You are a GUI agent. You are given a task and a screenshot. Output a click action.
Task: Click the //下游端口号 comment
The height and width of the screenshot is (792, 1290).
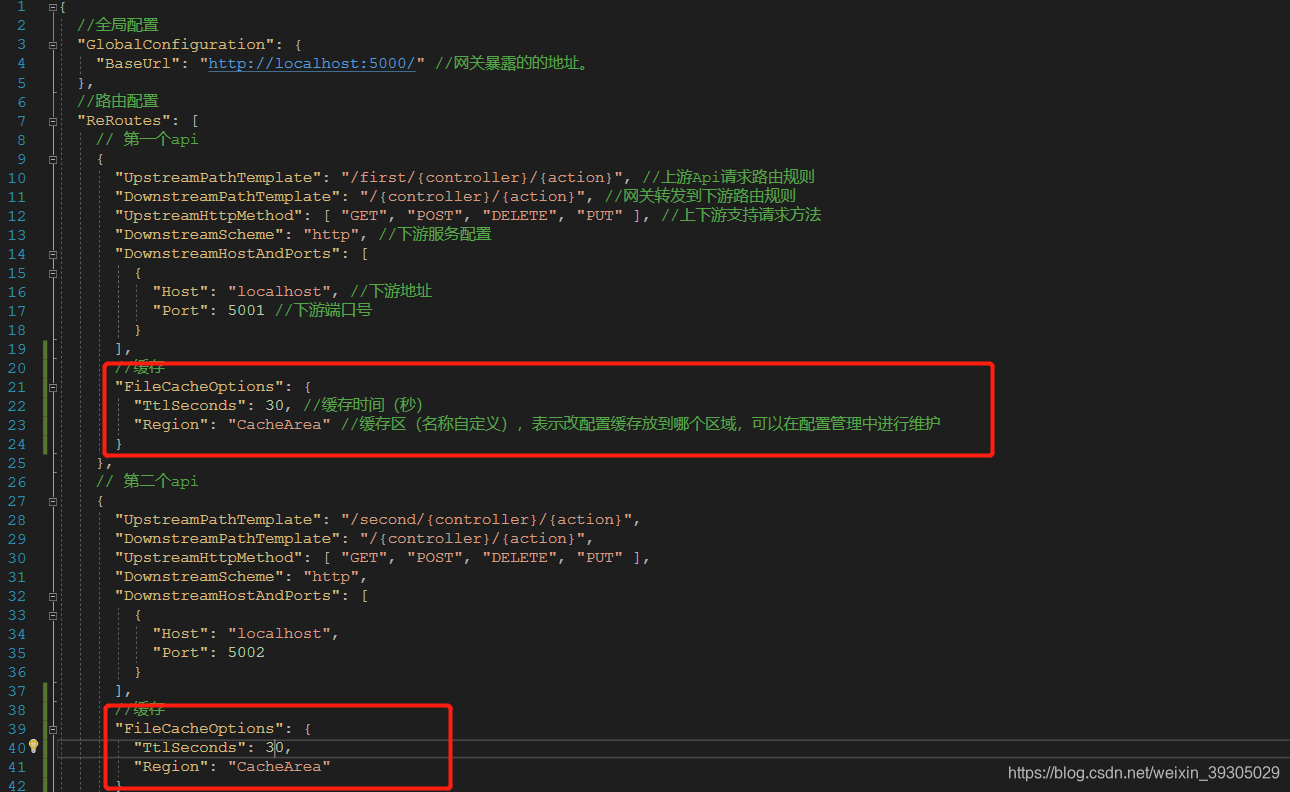point(323,310)
